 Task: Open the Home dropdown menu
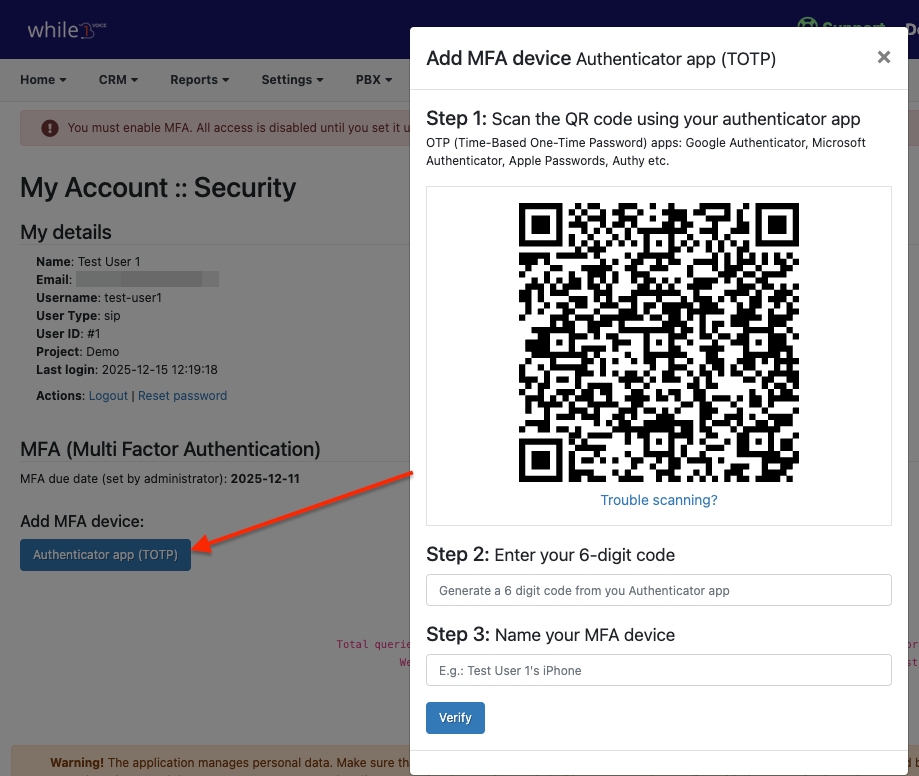click(x=43, y=80)
